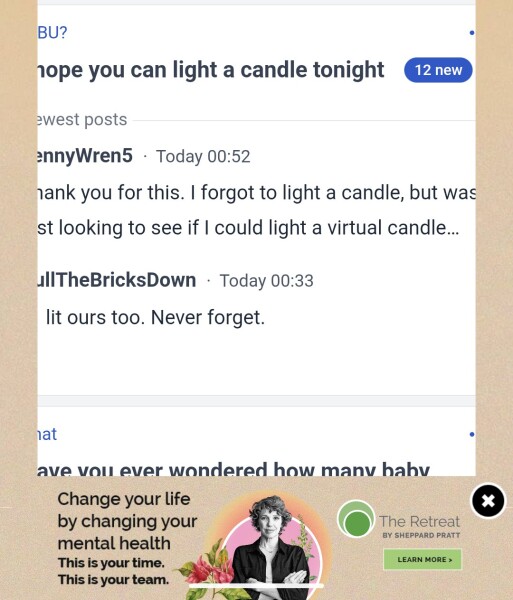Open the options dots for the baby thread
The image size is (513, 600).
(x=472, y=434)
